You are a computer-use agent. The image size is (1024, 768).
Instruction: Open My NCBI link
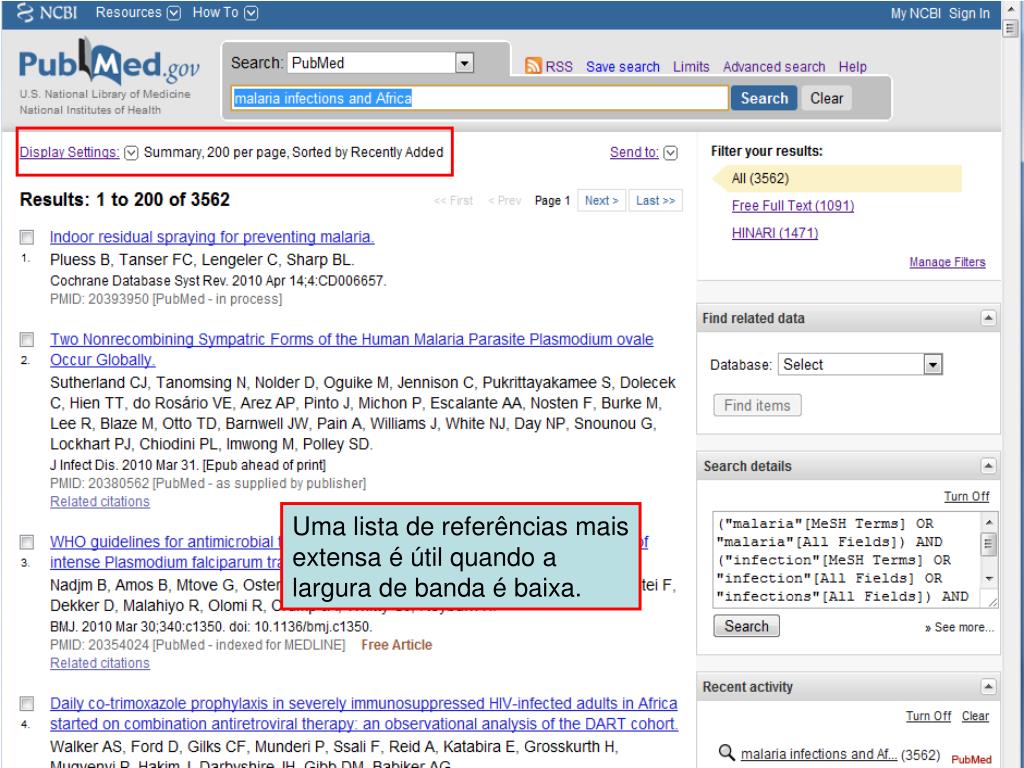click(x=916, y=14)
